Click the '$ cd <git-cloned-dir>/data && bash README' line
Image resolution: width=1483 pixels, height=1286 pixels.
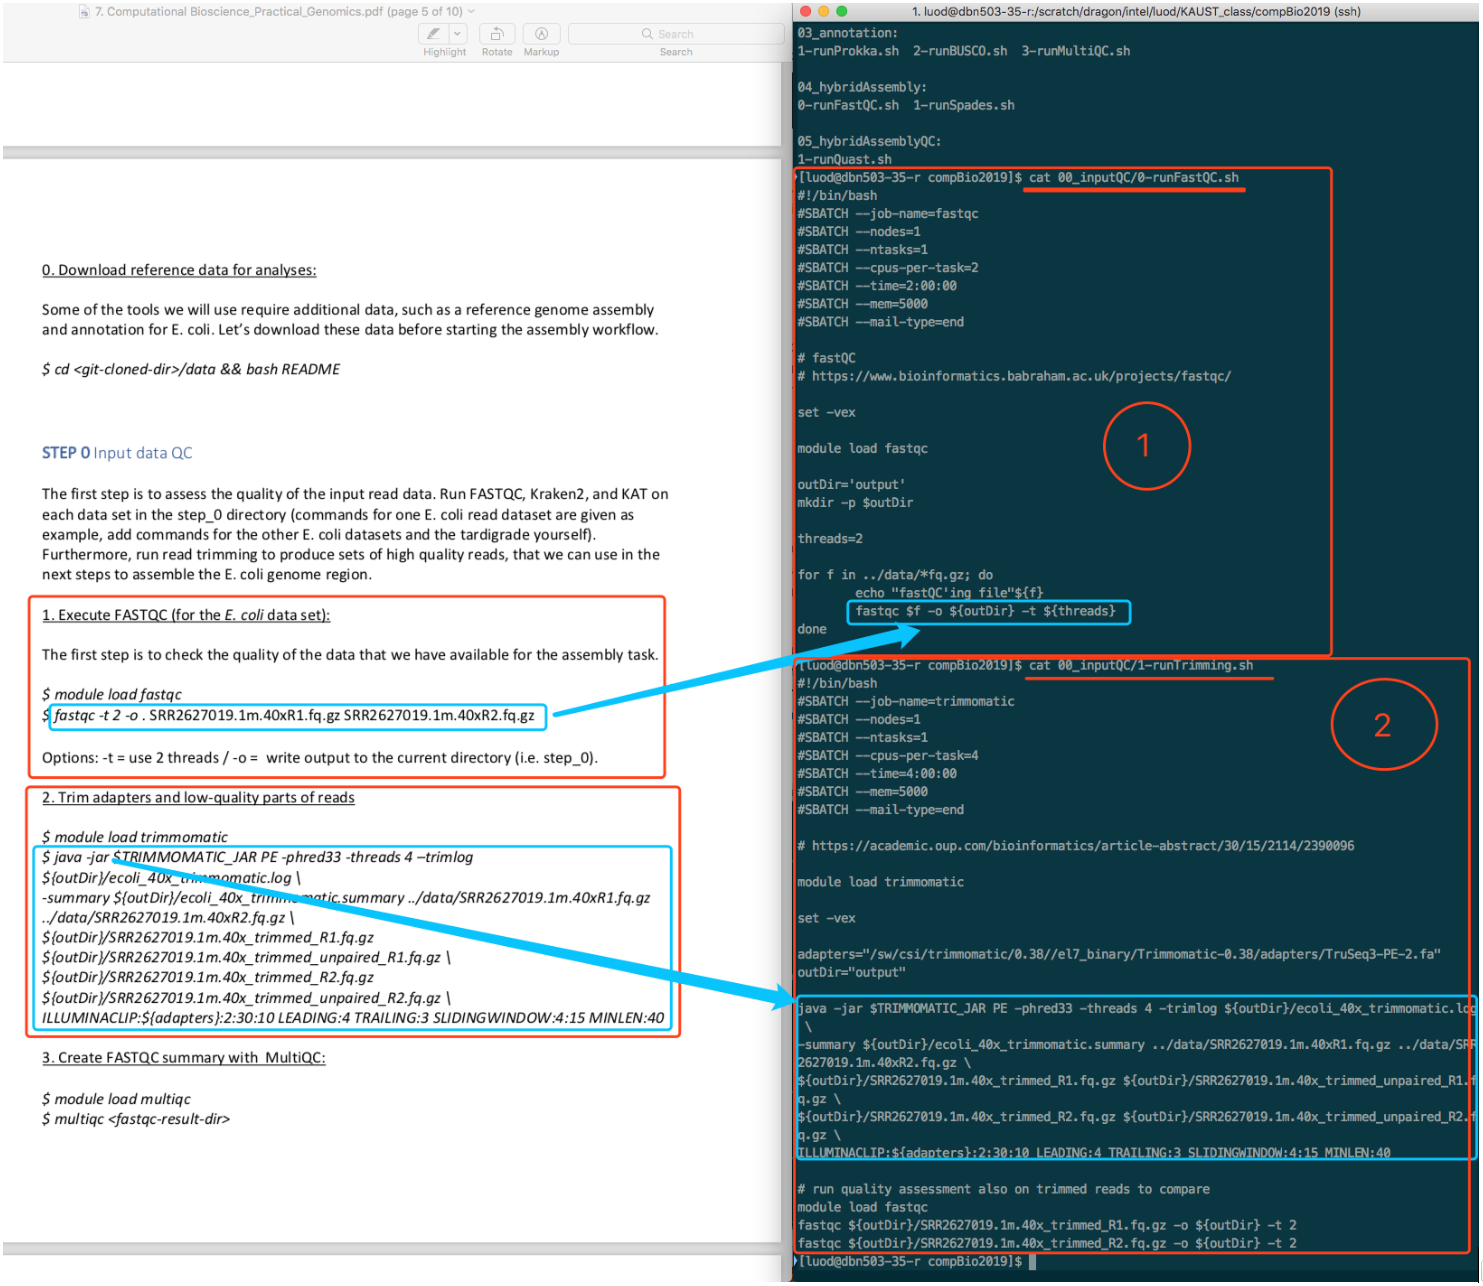pos(191,370)
